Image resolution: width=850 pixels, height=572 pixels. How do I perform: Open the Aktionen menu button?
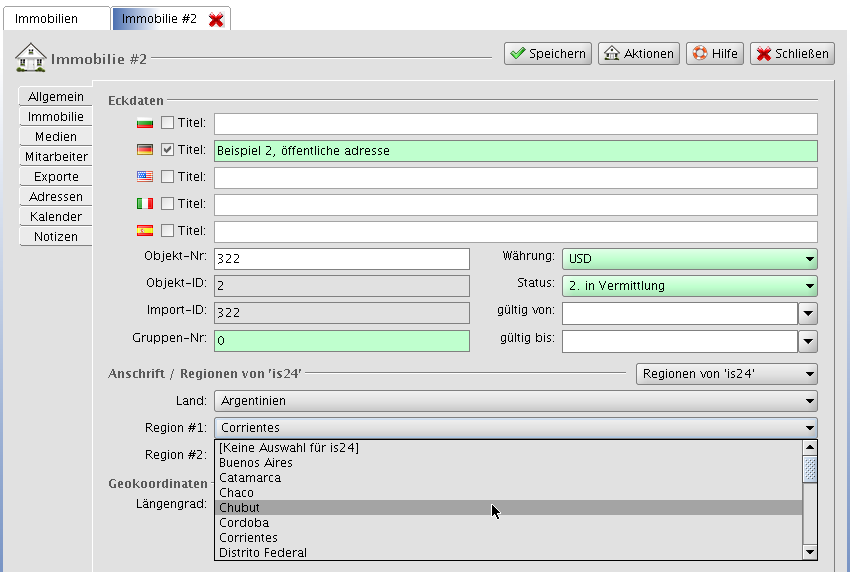[x=639, y=54]
